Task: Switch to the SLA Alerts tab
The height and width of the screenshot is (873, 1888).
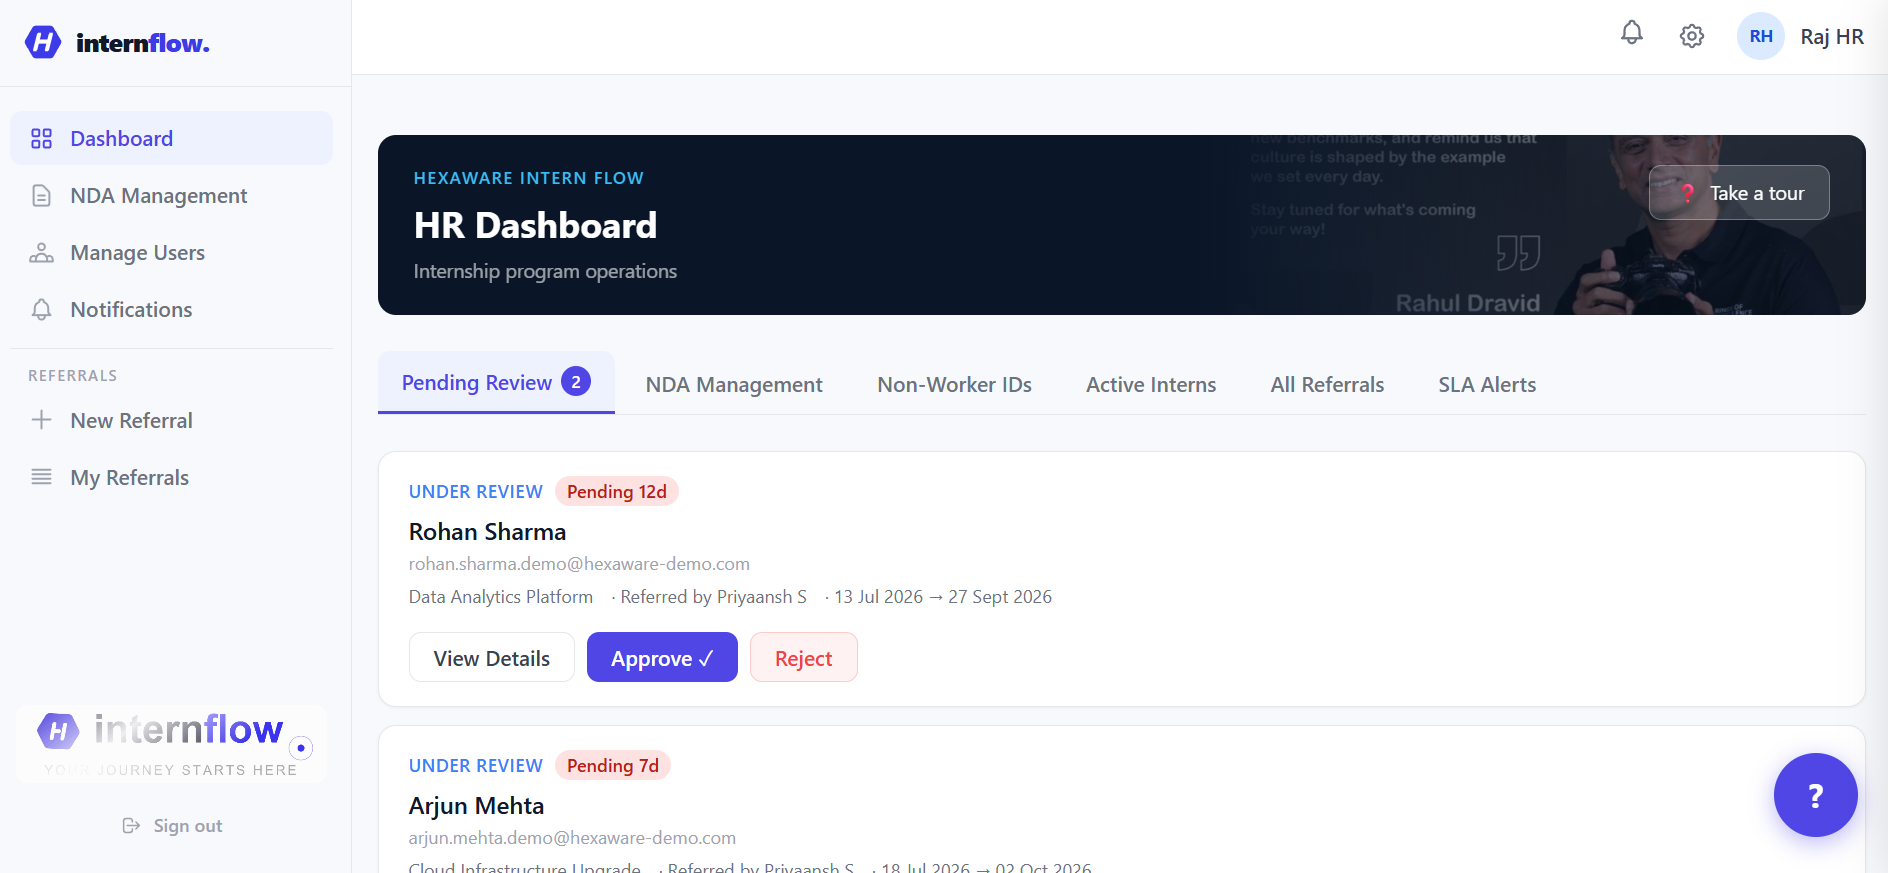Action: pos(1487,384)
